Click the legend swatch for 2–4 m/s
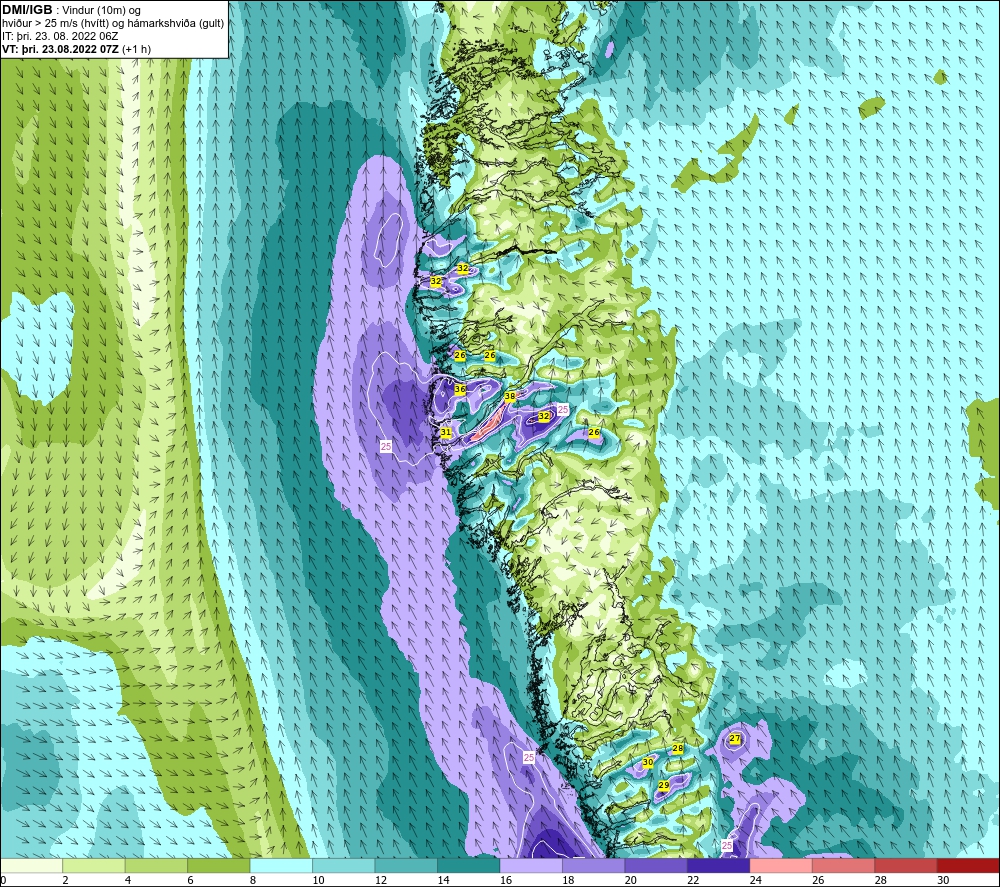 pos(94,865)
